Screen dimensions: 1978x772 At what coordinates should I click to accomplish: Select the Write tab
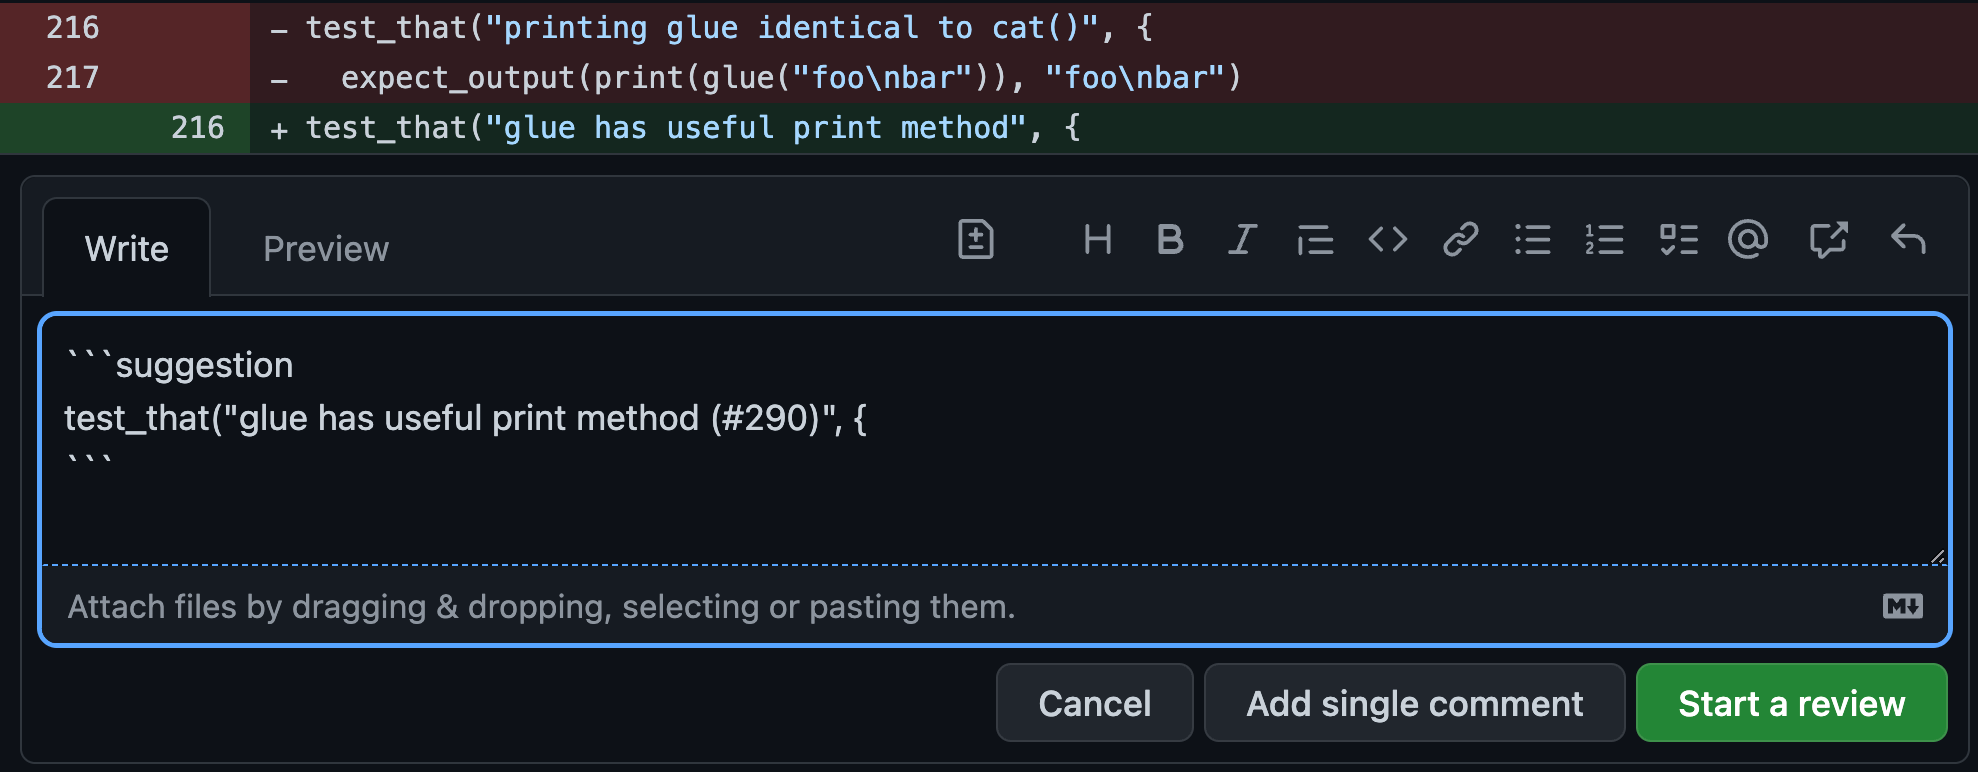click(x=127, y=249)
